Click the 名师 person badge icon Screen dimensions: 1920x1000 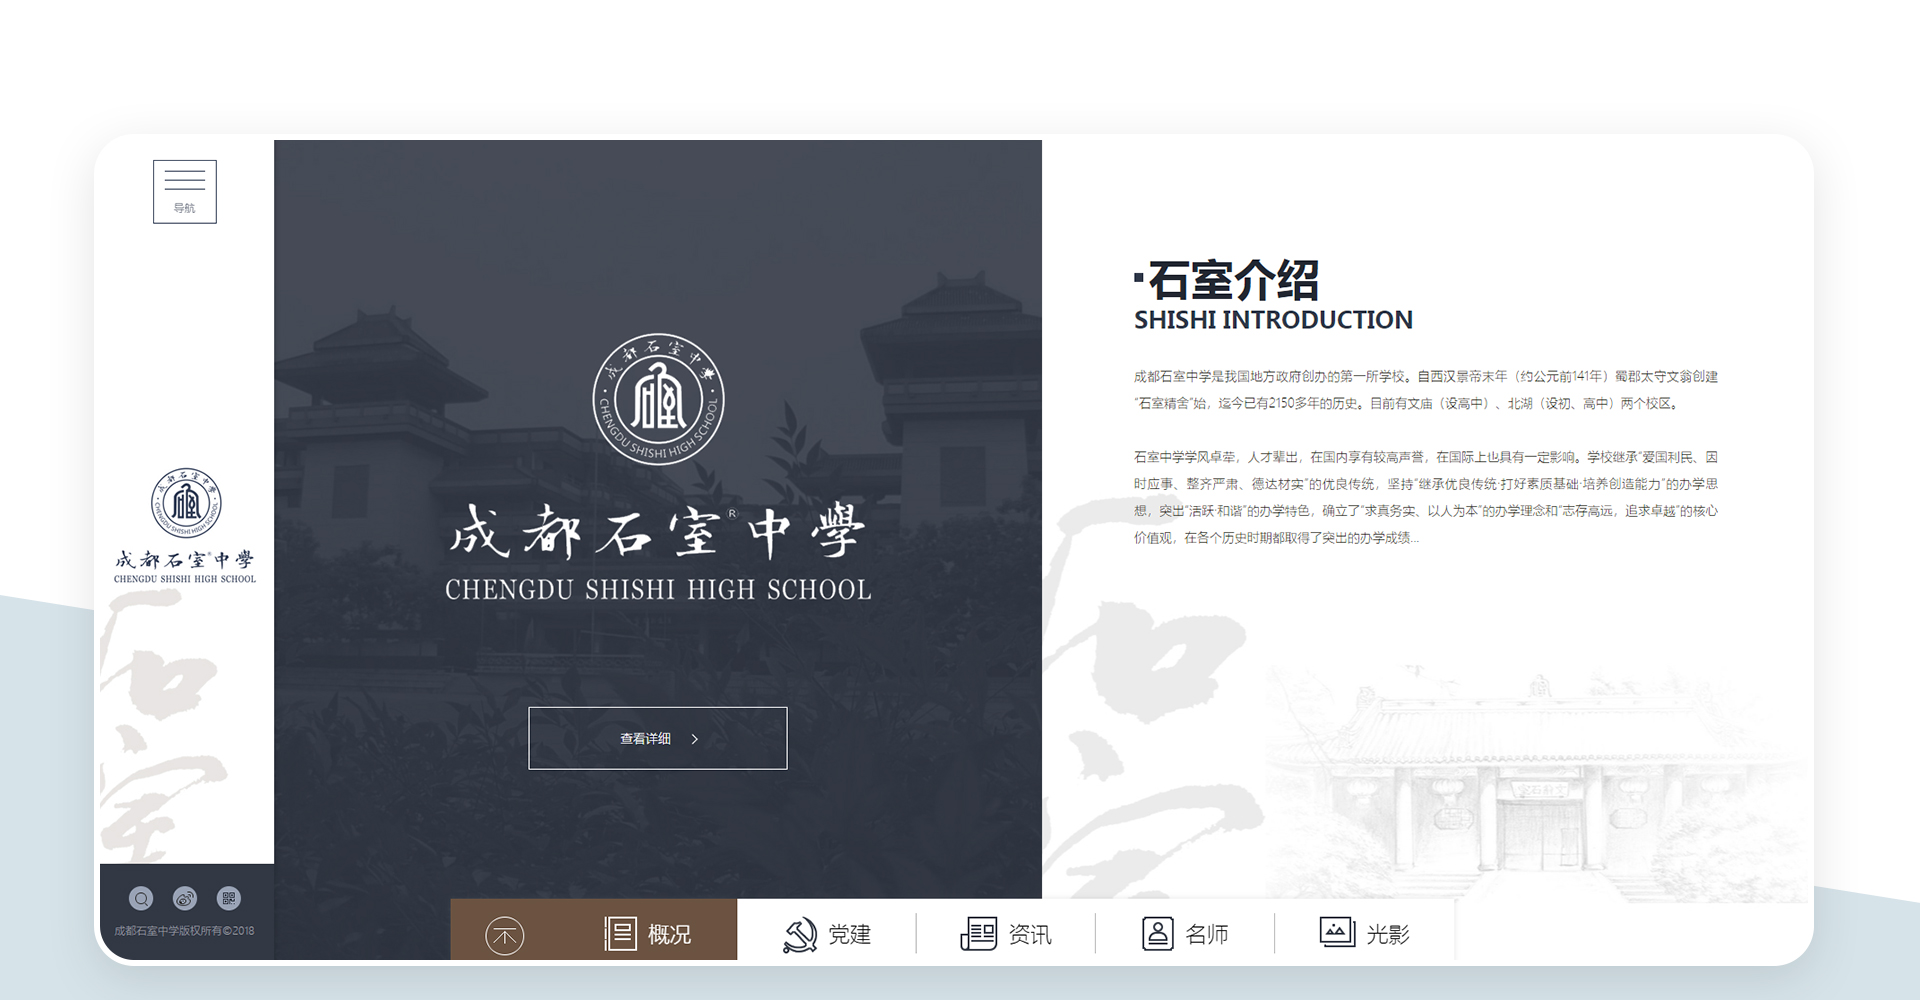pyautogui.click(x=1158, y=934)
